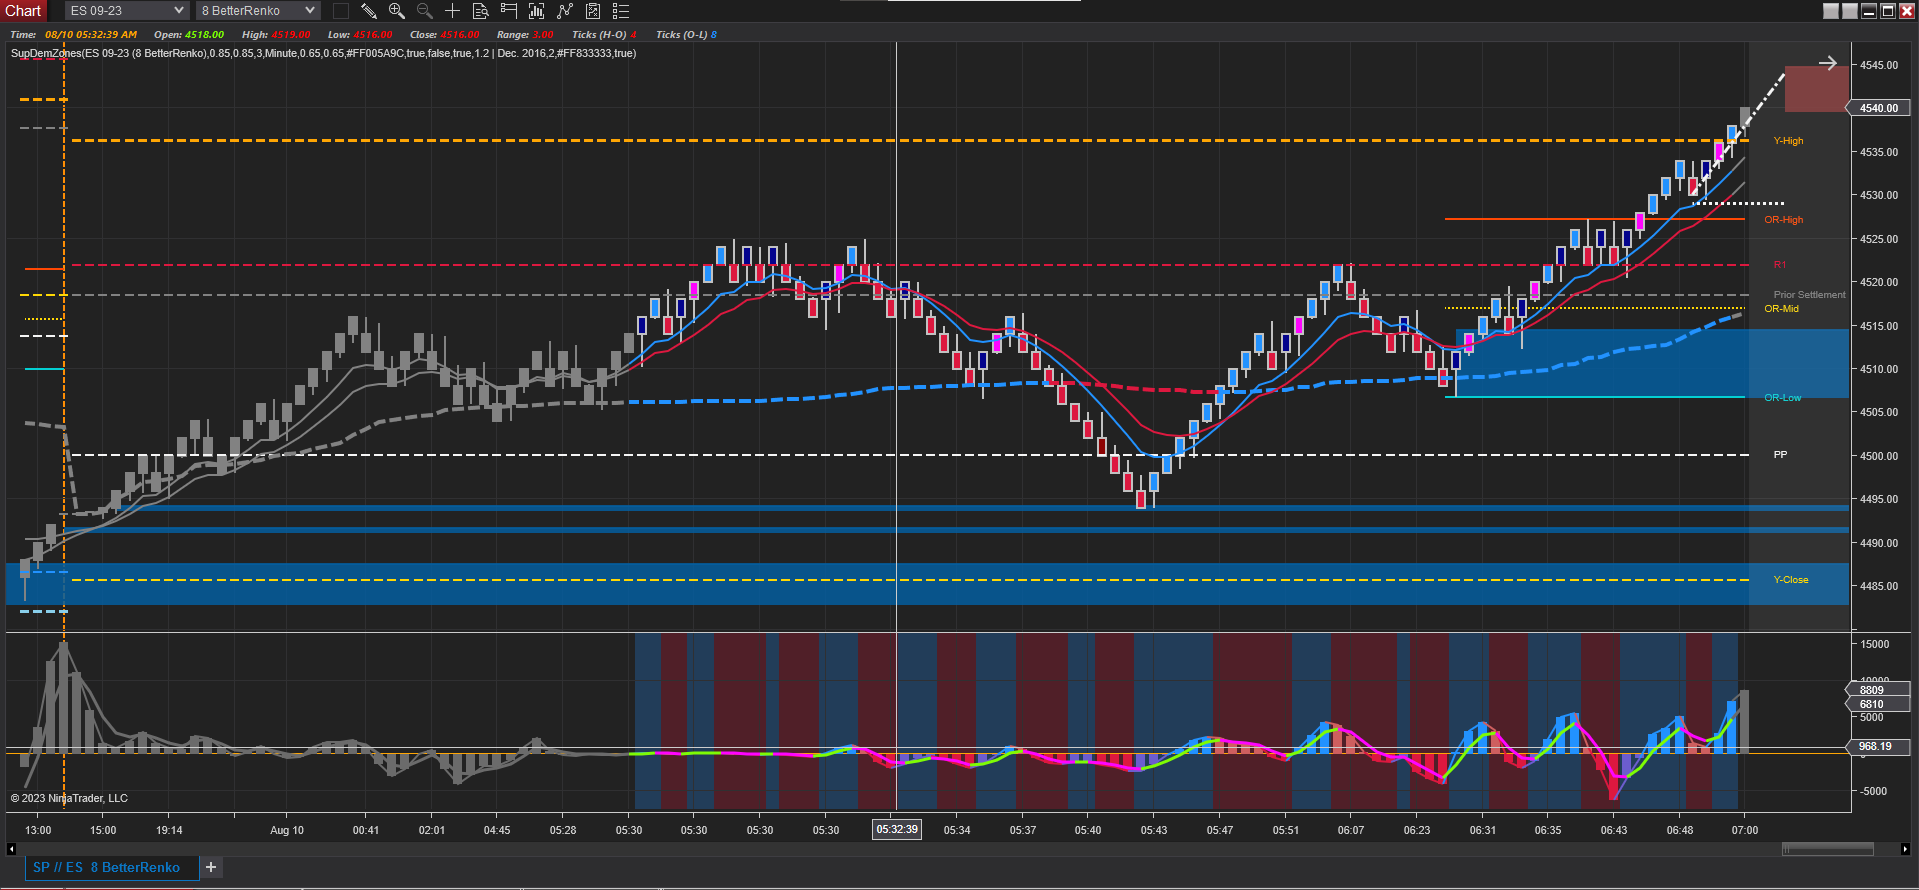Click the 4540.00 current price marker
Viewport: 1919px width, 890px height.
pyautogui.click(x=1880, y=108)
